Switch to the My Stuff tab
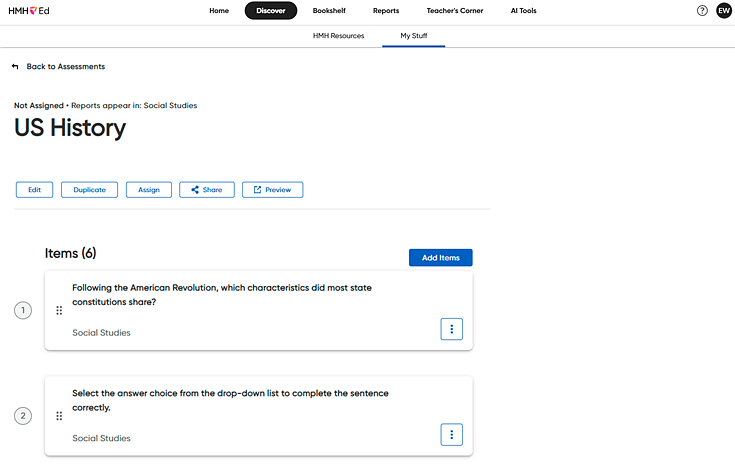 pos(413,36)
